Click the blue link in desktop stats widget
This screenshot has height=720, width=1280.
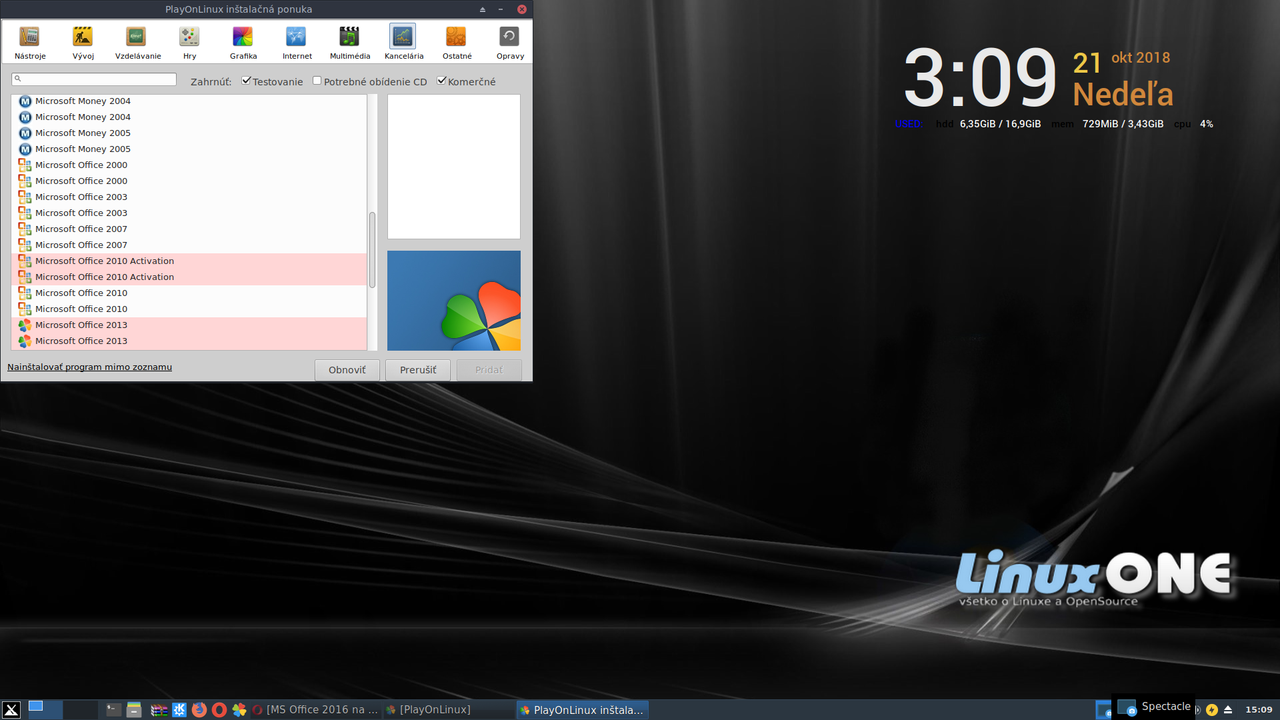[x=908, y=124]
